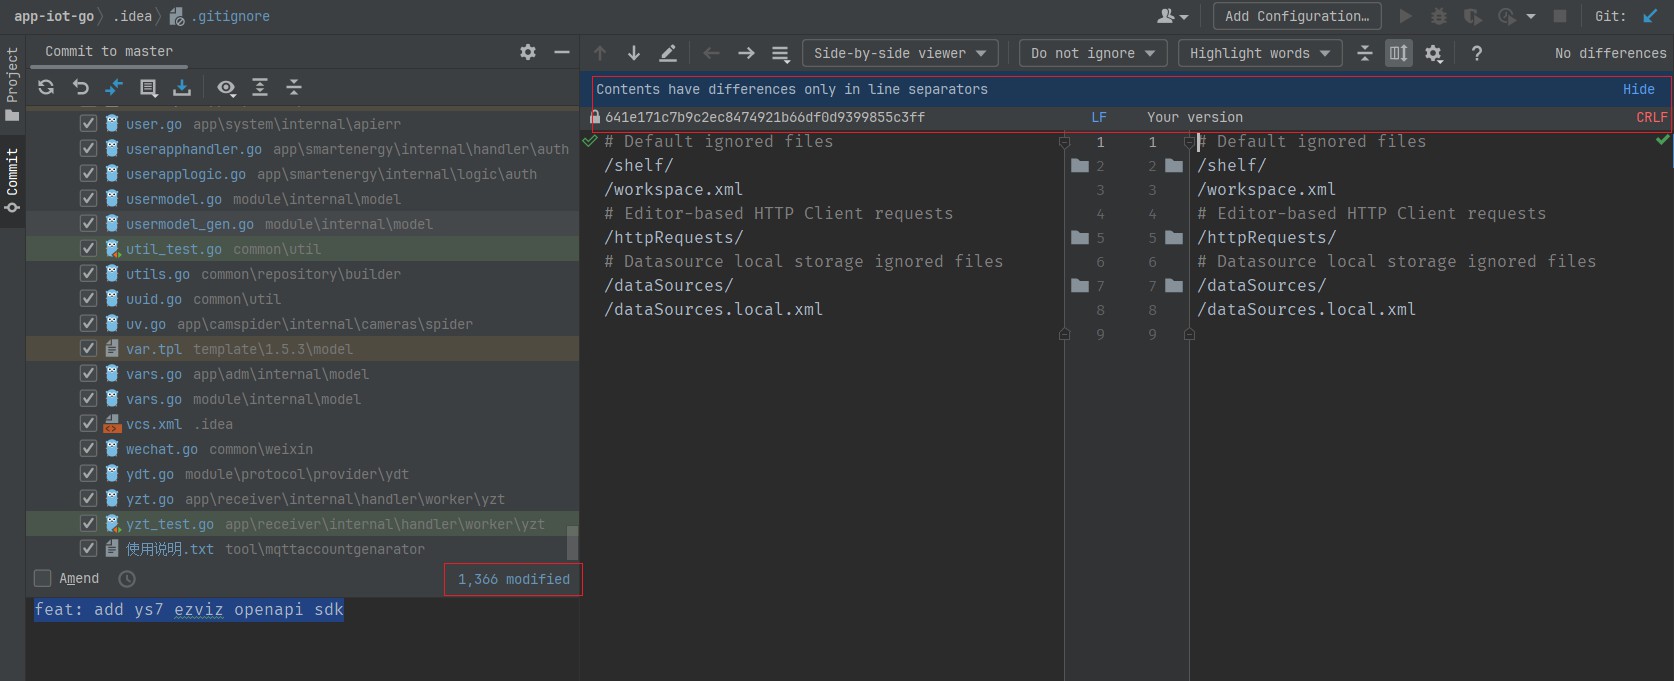Click the LF line separator label
This screenshot has height=681, width=1674.
(1099, 117)
